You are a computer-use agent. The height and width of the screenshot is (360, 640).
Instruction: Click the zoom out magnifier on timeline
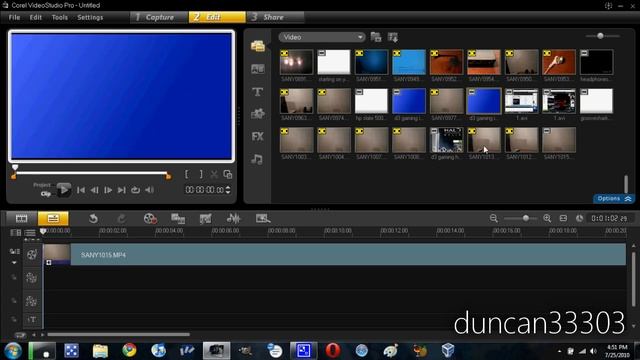(x=494, y=218)
